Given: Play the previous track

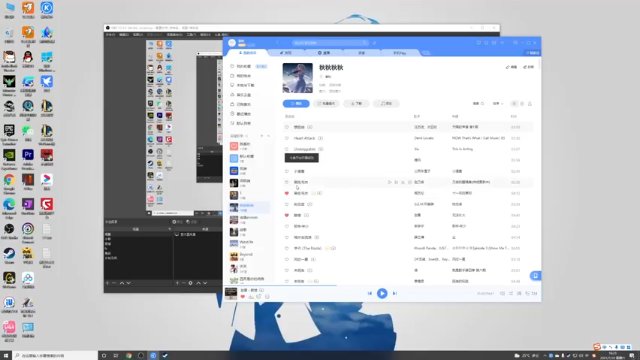Looking at the screenshot, I should pos(370,293).
